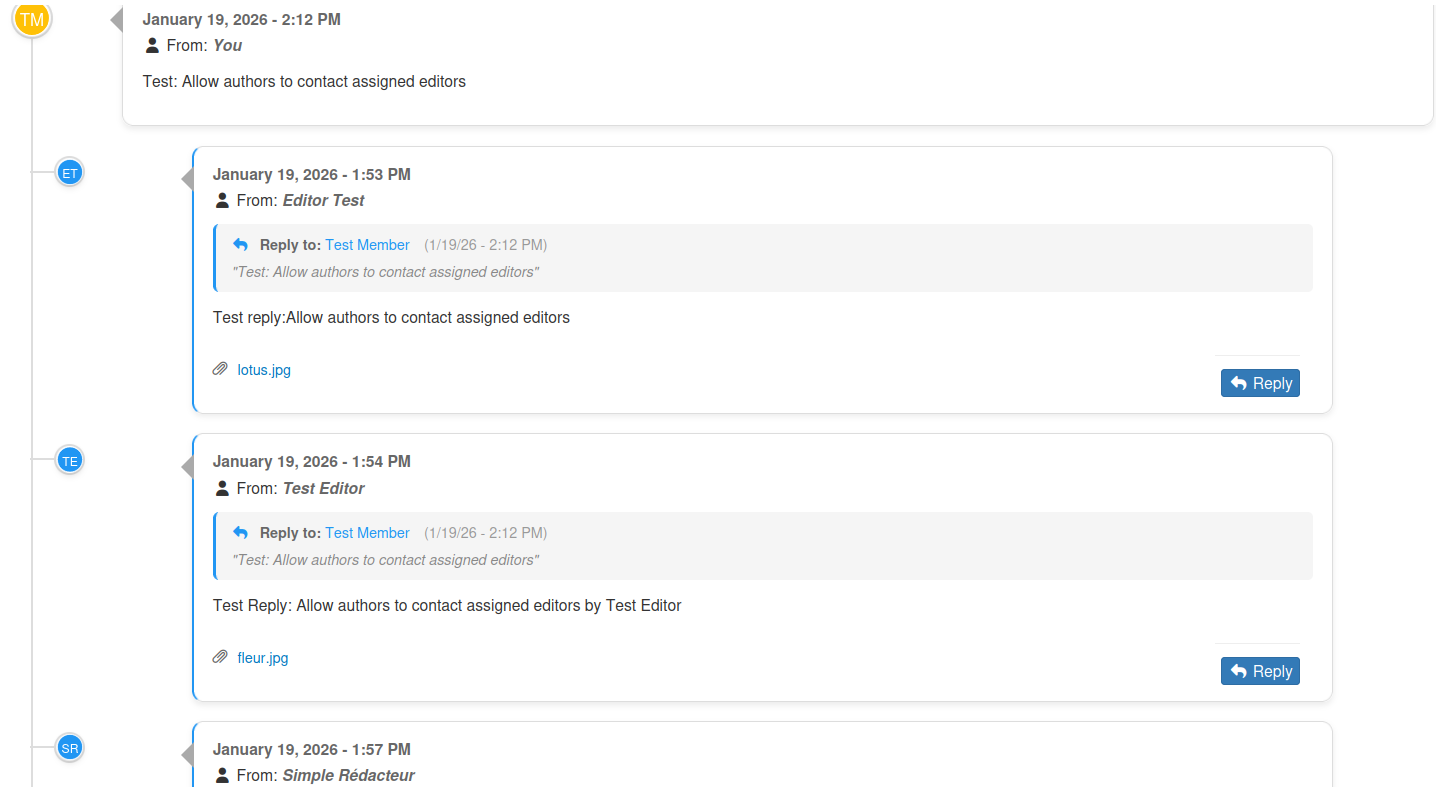Click reply arrow icon in Test Editor's quote
This screenshot has width=1436, height=799.
[240, 533]
